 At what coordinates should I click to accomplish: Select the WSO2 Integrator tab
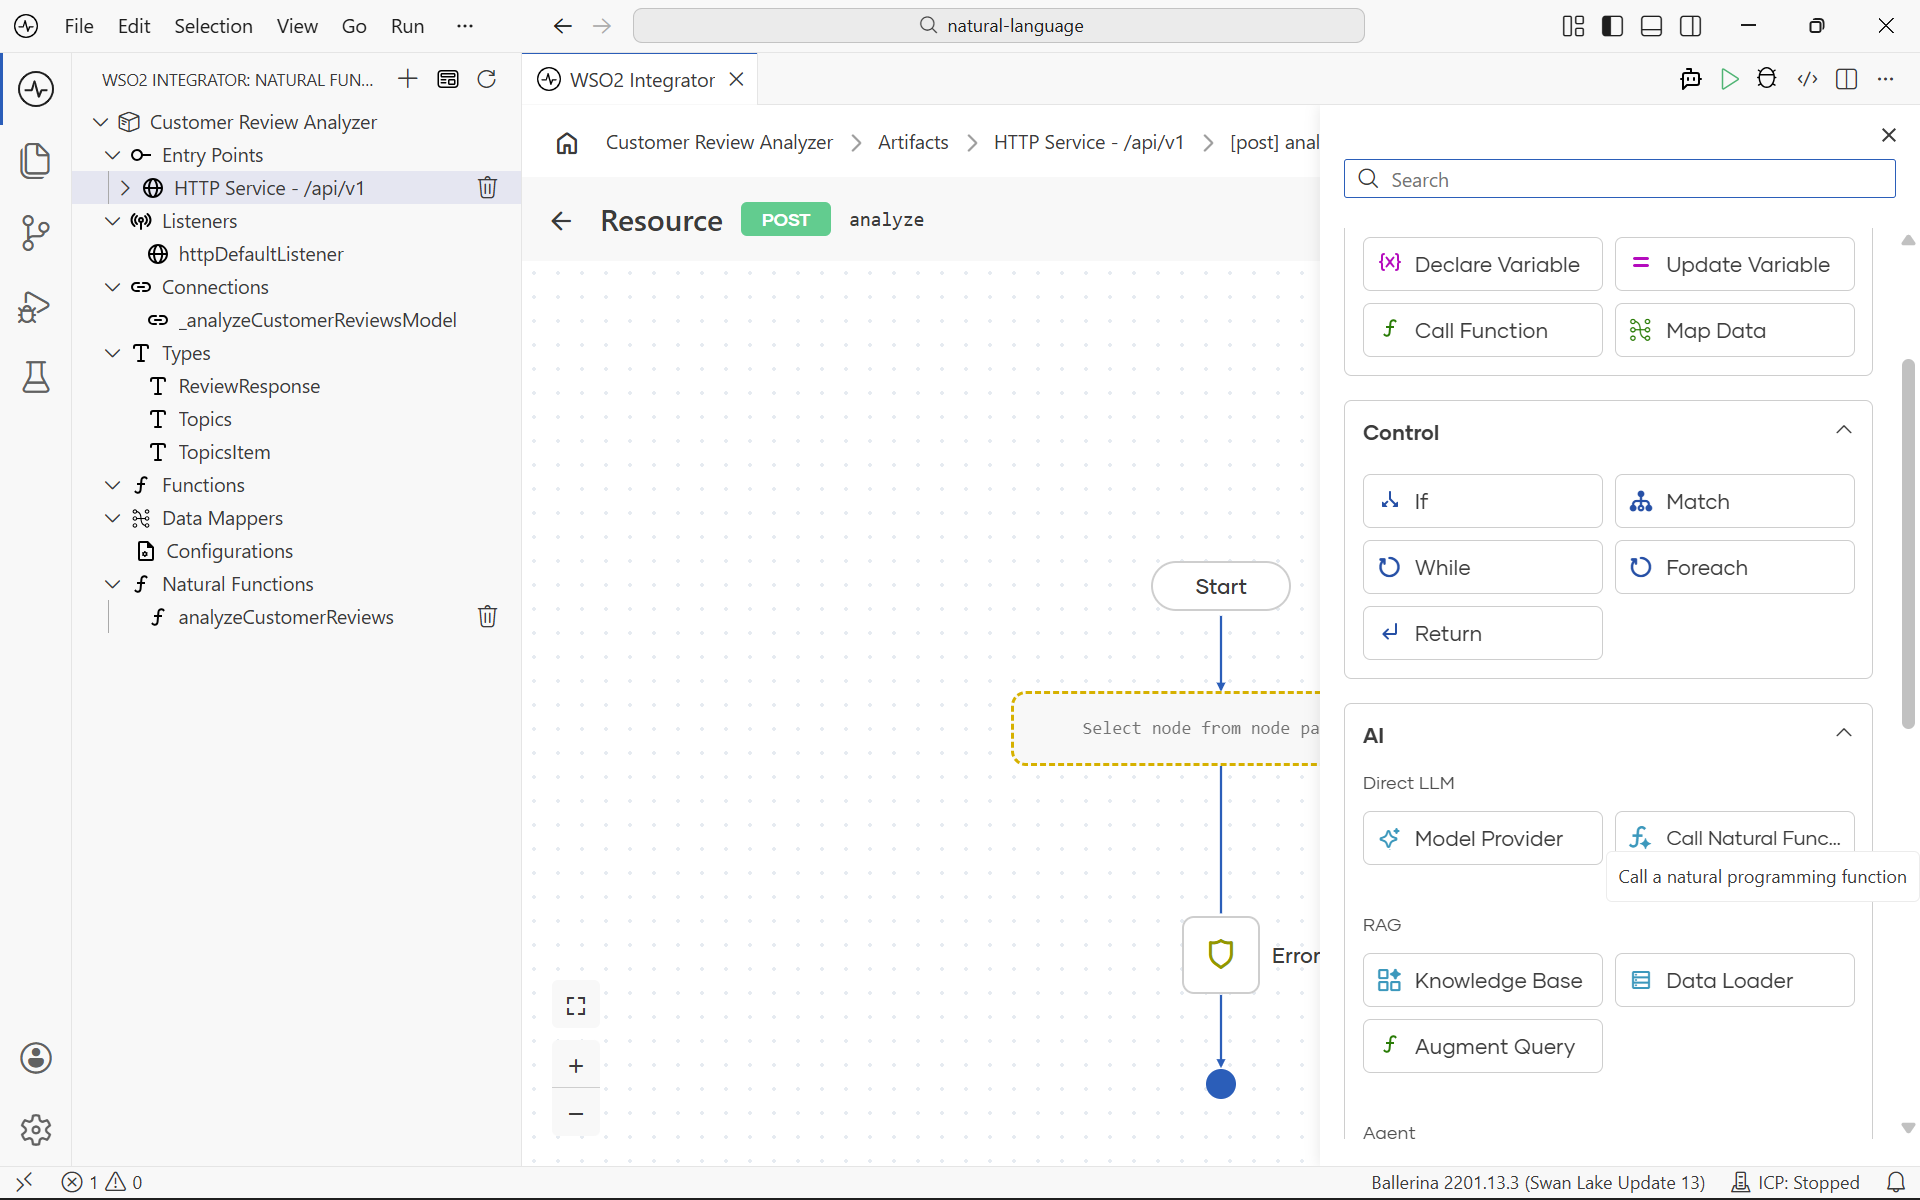pos(641,79)
